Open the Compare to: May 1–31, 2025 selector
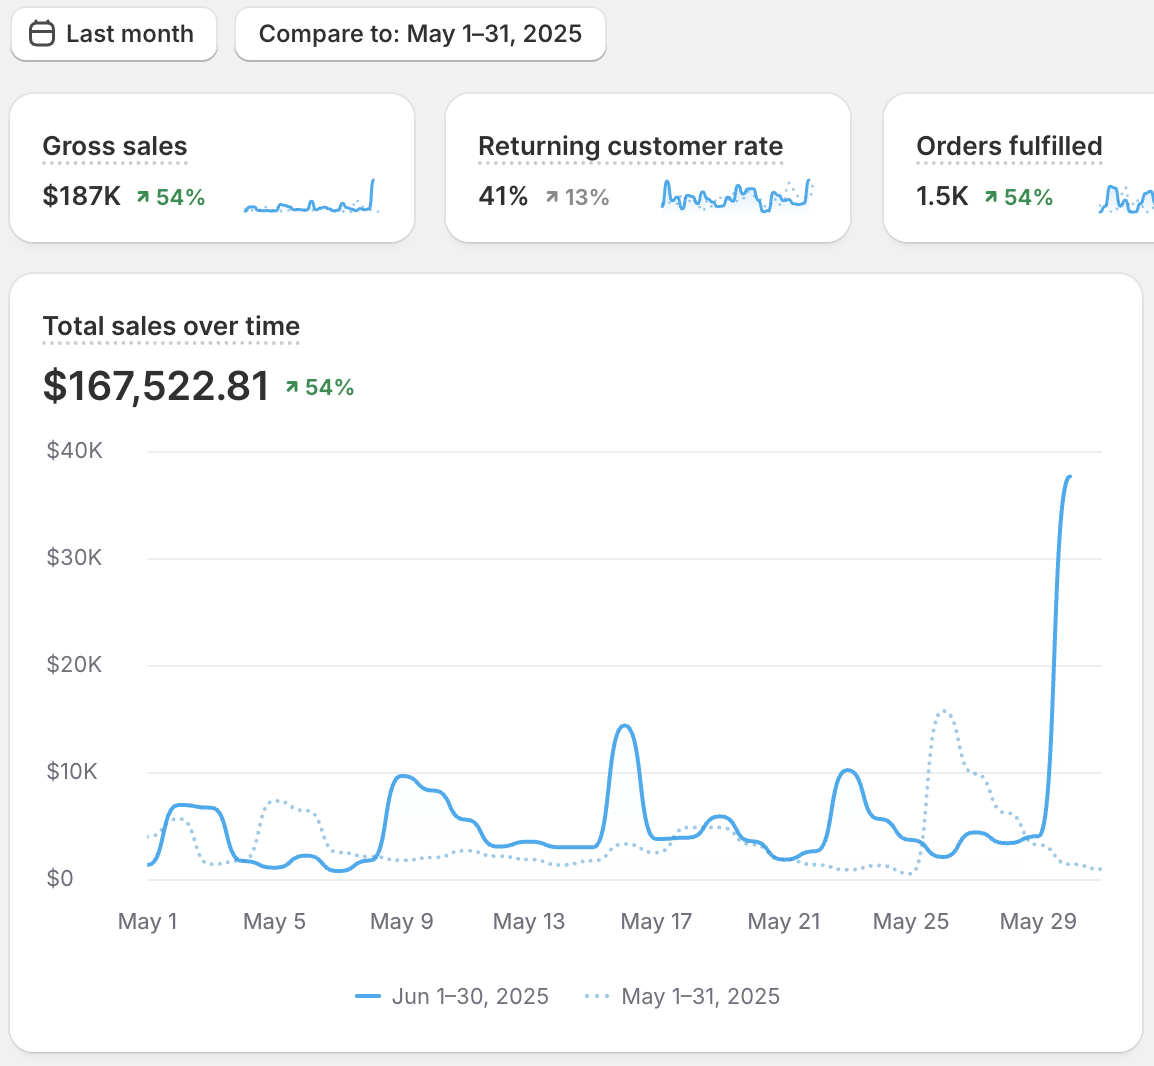 (420, 34)
